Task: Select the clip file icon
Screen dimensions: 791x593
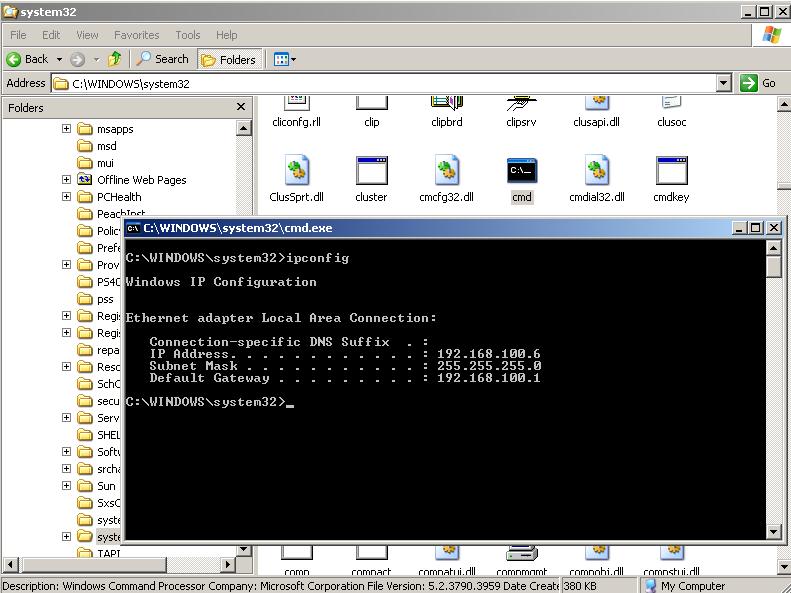Action: tap(372, 103)
